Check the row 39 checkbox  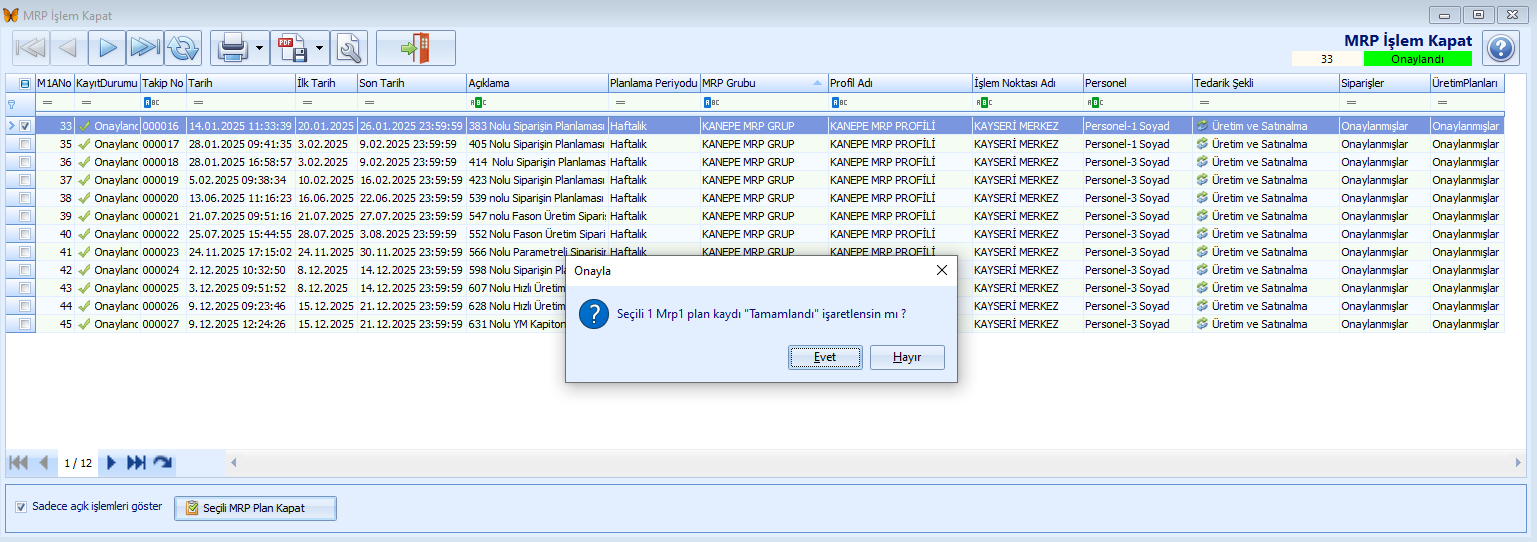tap(25, 216)
